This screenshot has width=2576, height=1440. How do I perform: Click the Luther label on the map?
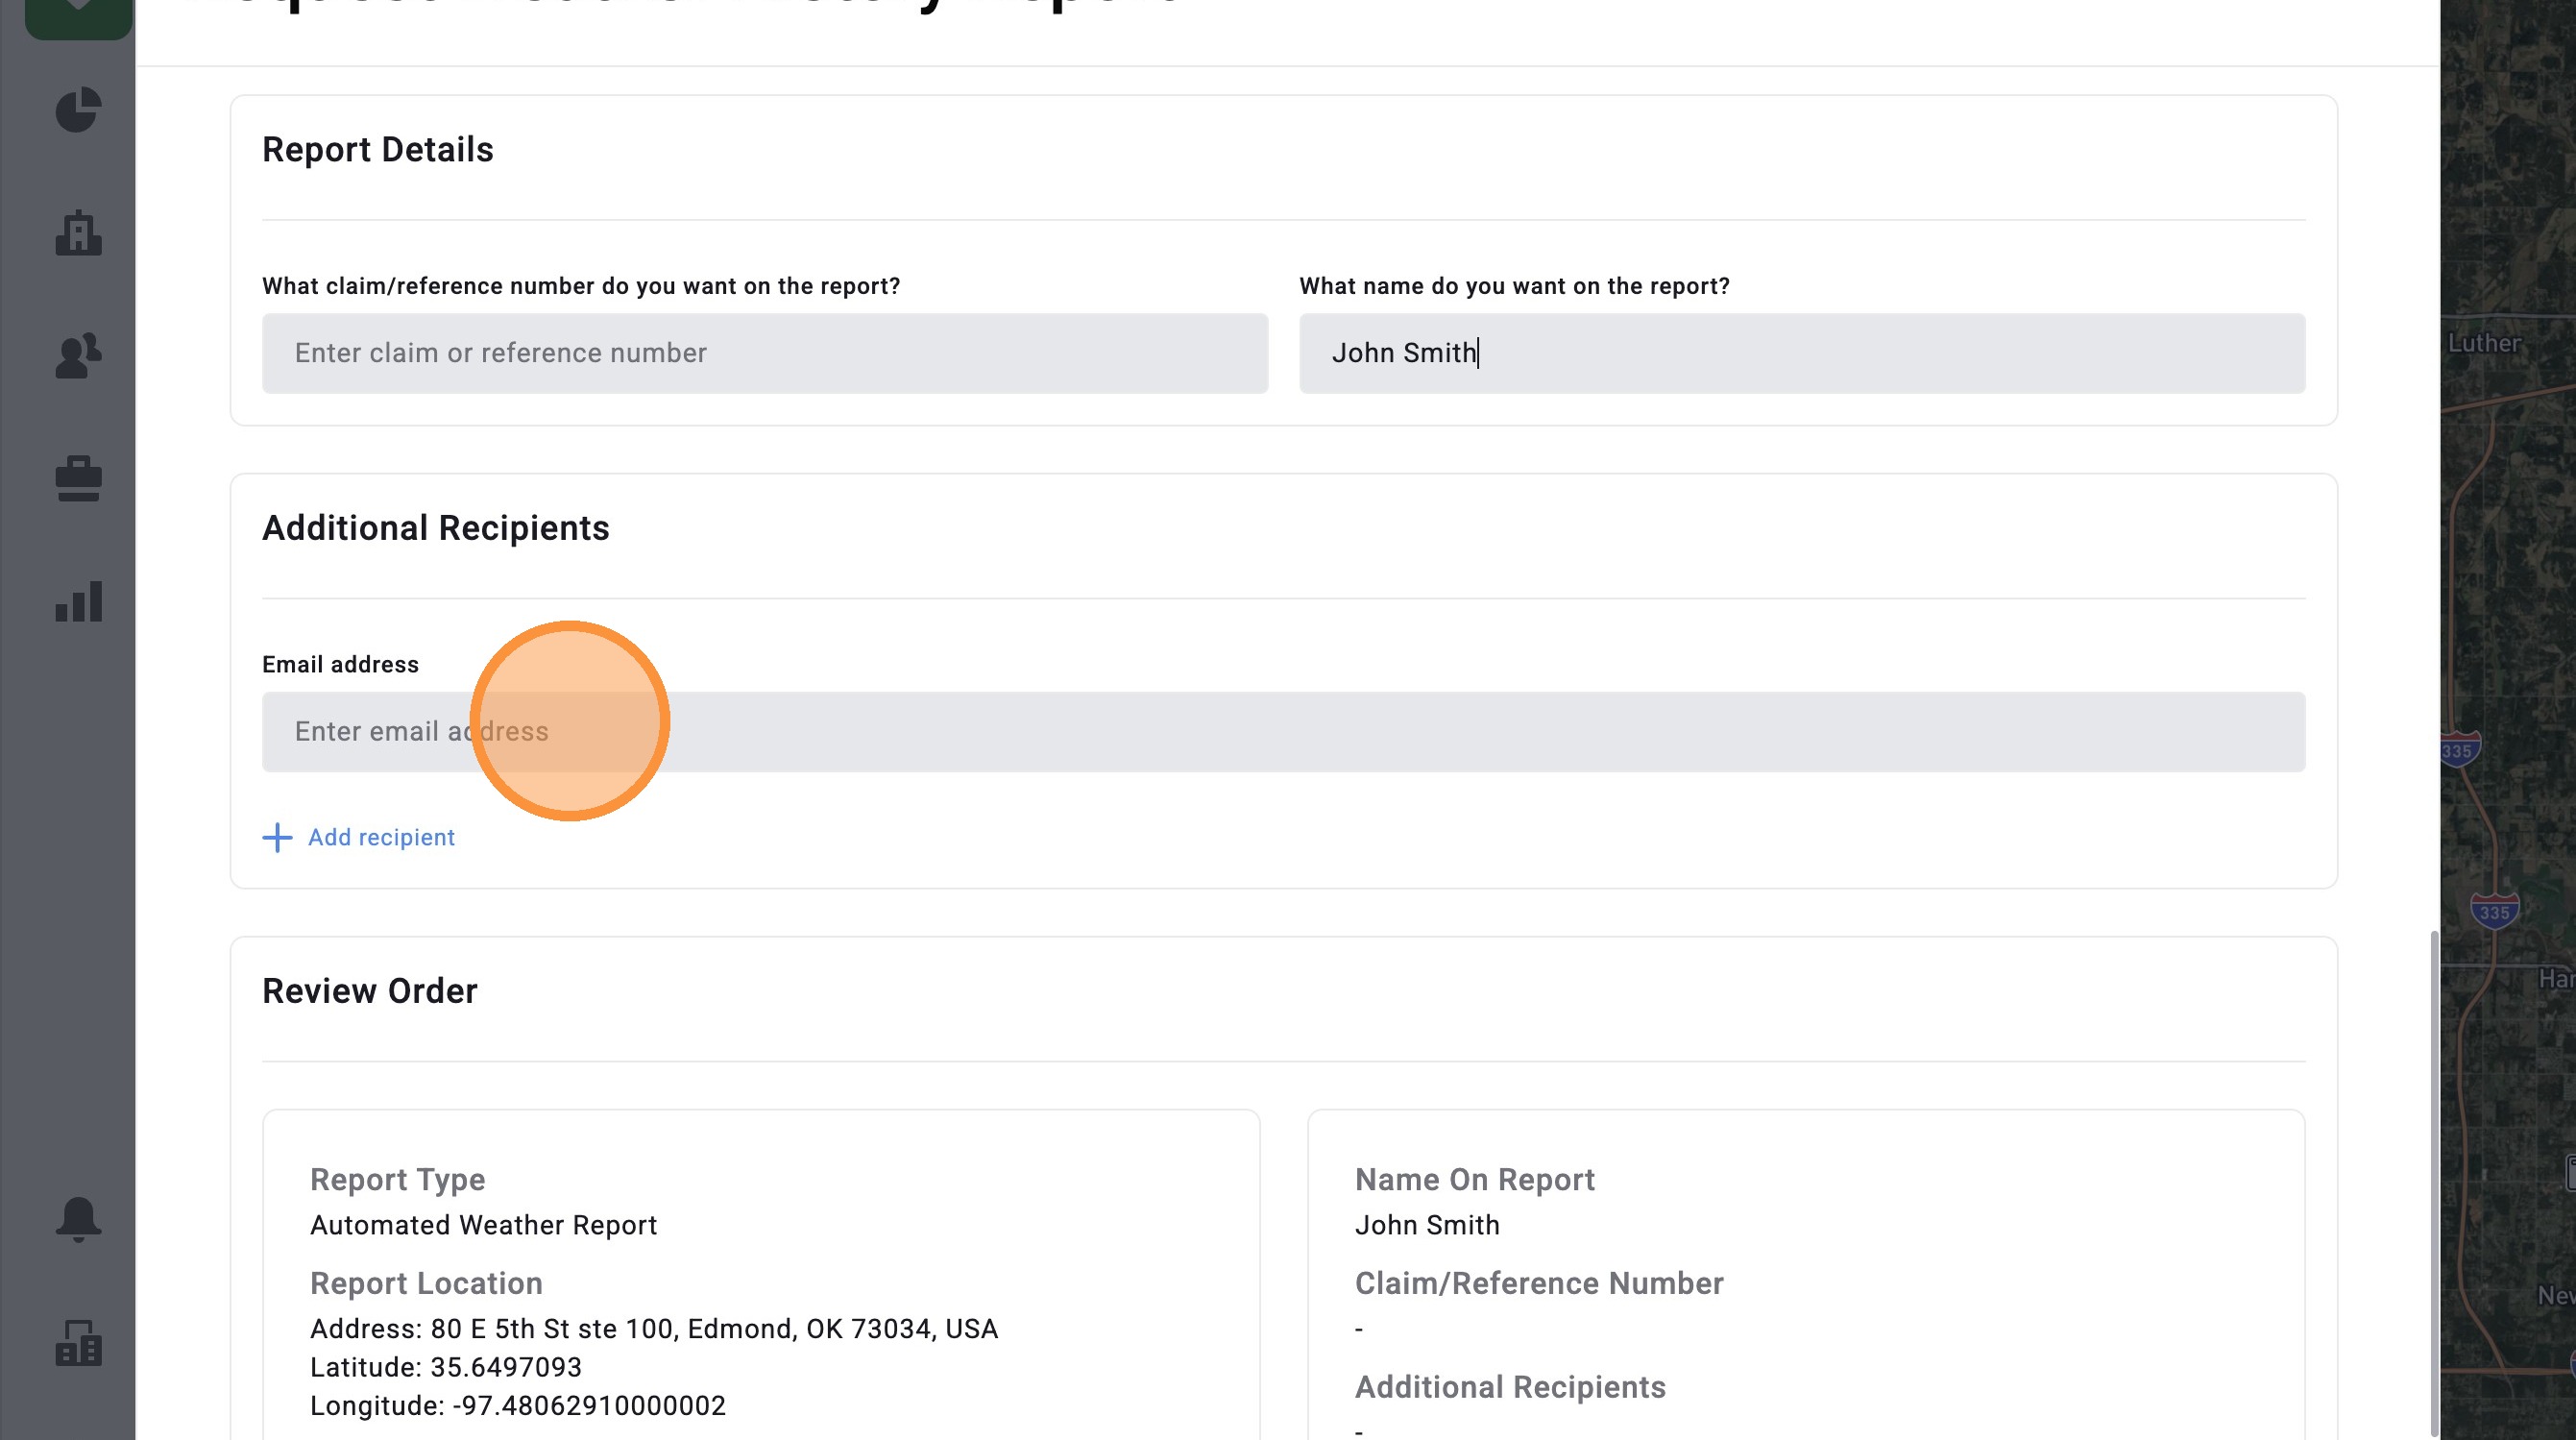2484,343
